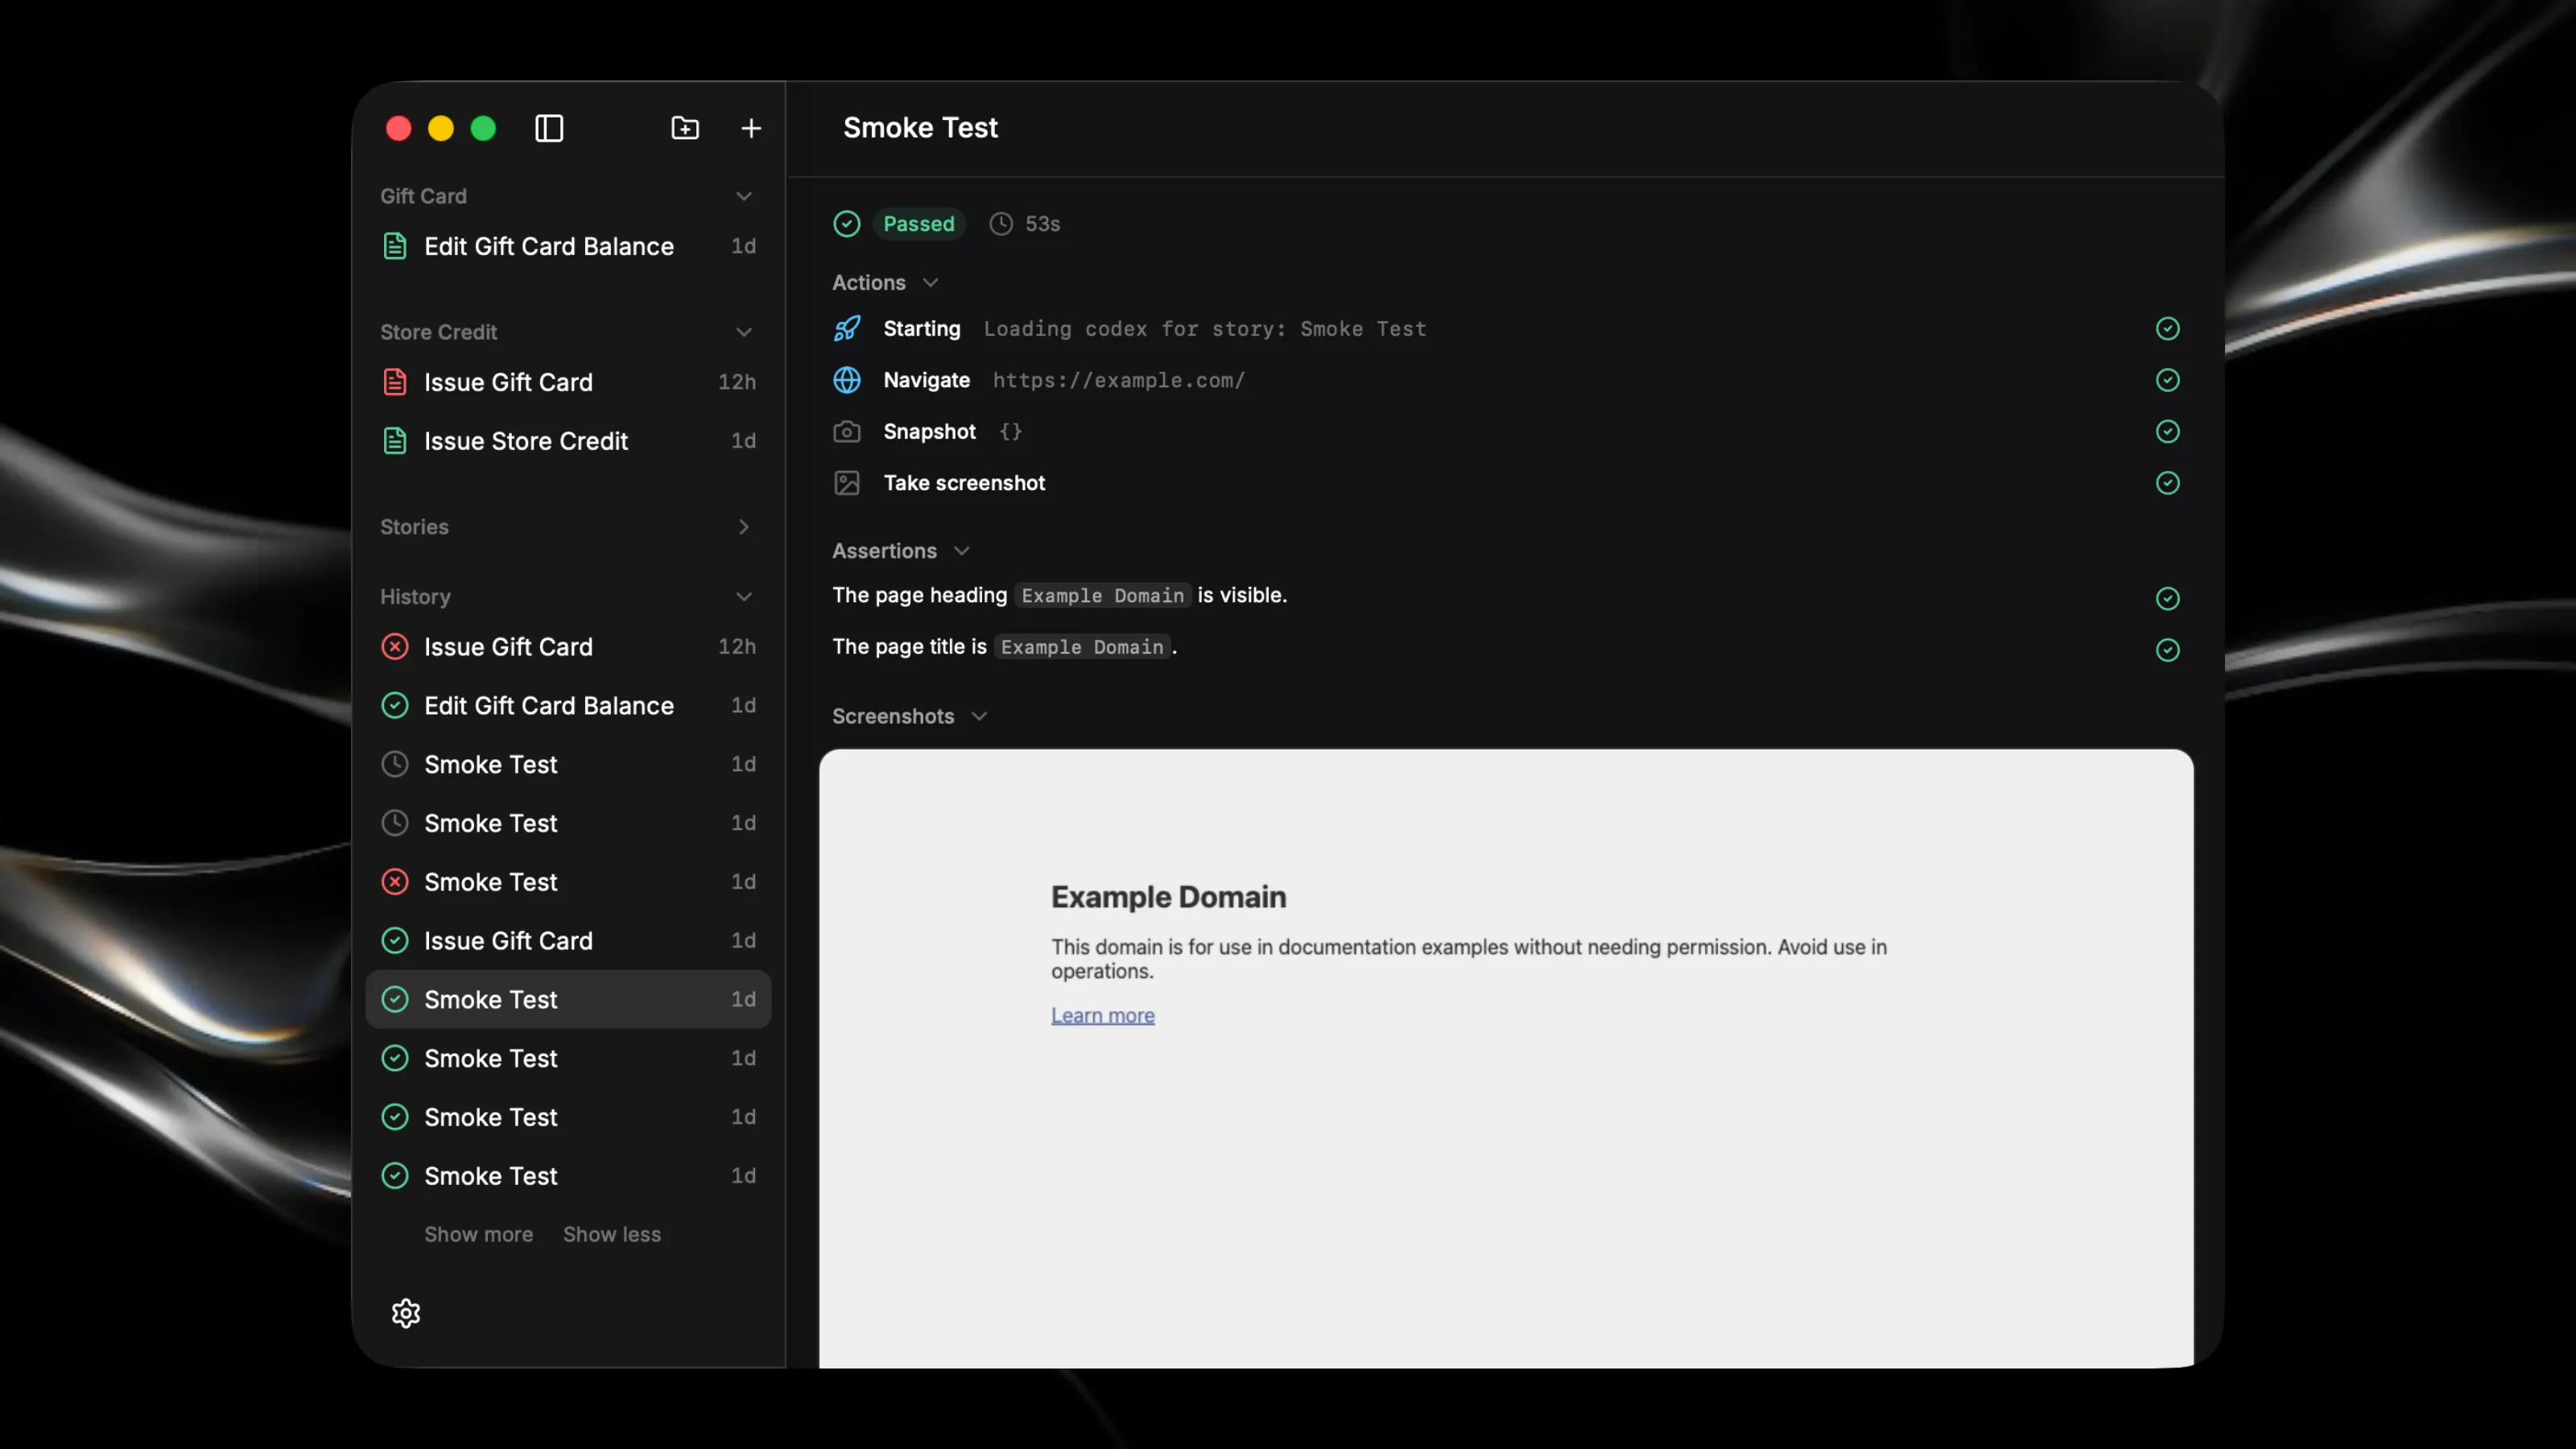2576x1449 pixels.
Task: Click the Smoke Test page title
Action: [920, 128]
